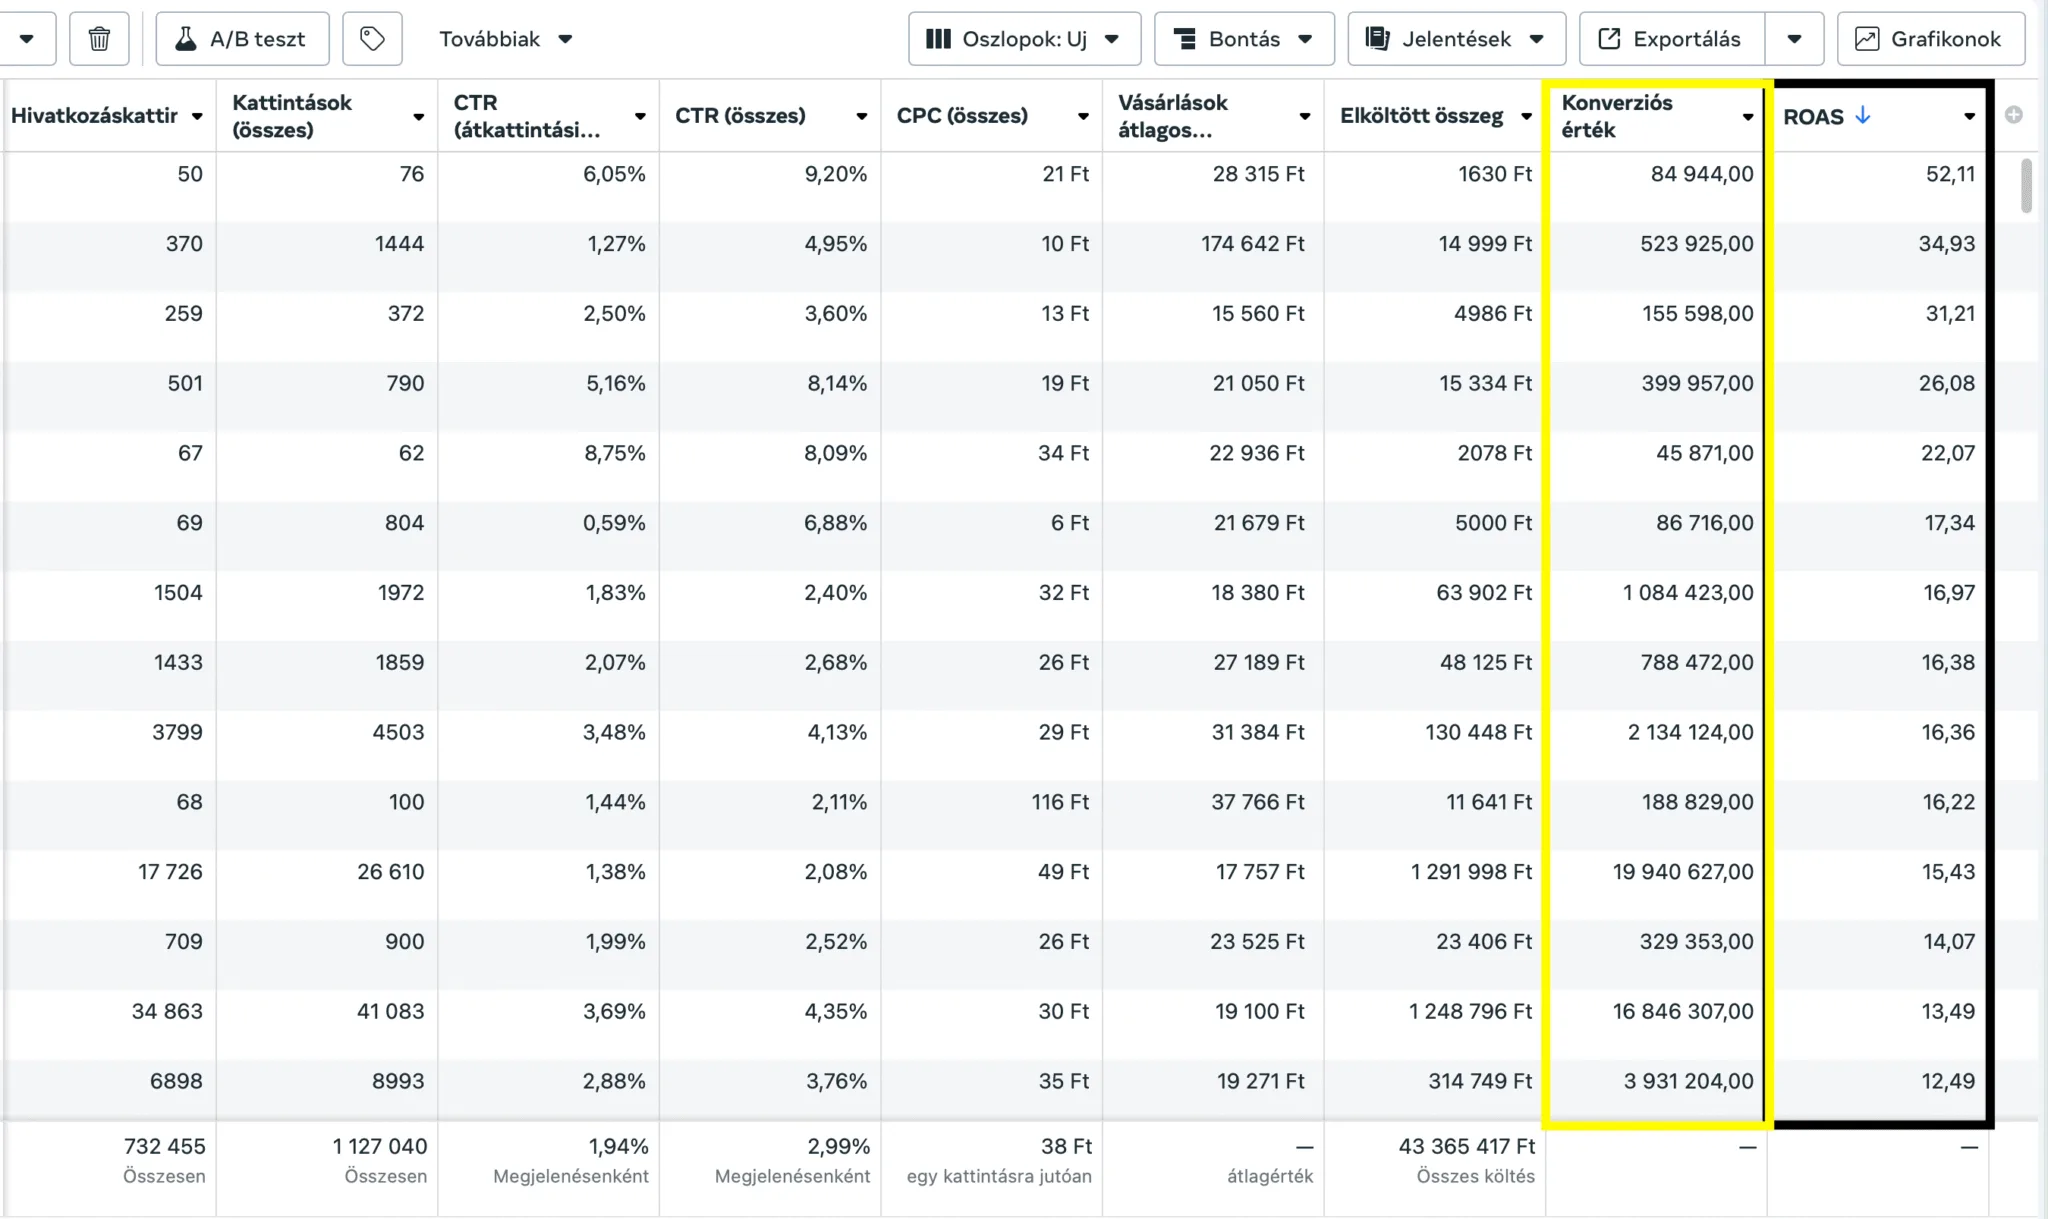Open the Grafikonok charts button

pos(1930,39)
